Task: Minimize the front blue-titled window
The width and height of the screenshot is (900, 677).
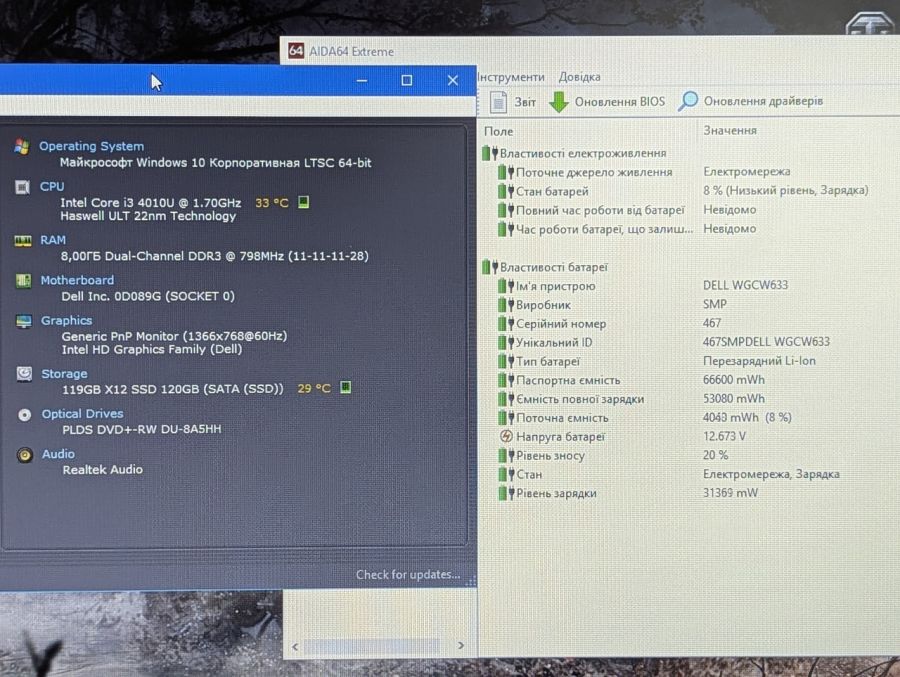Action: (x=362, y=80)
